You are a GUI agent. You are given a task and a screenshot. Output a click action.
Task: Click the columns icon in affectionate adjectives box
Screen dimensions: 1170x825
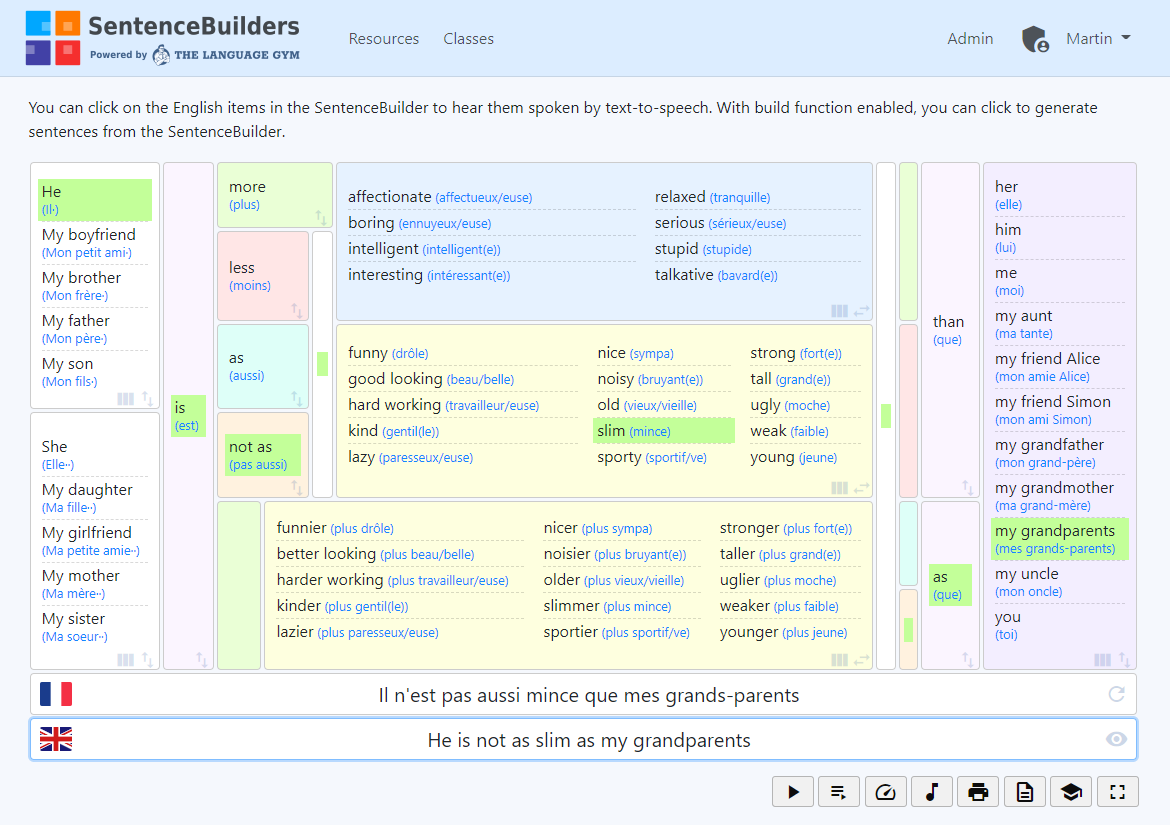839,311
